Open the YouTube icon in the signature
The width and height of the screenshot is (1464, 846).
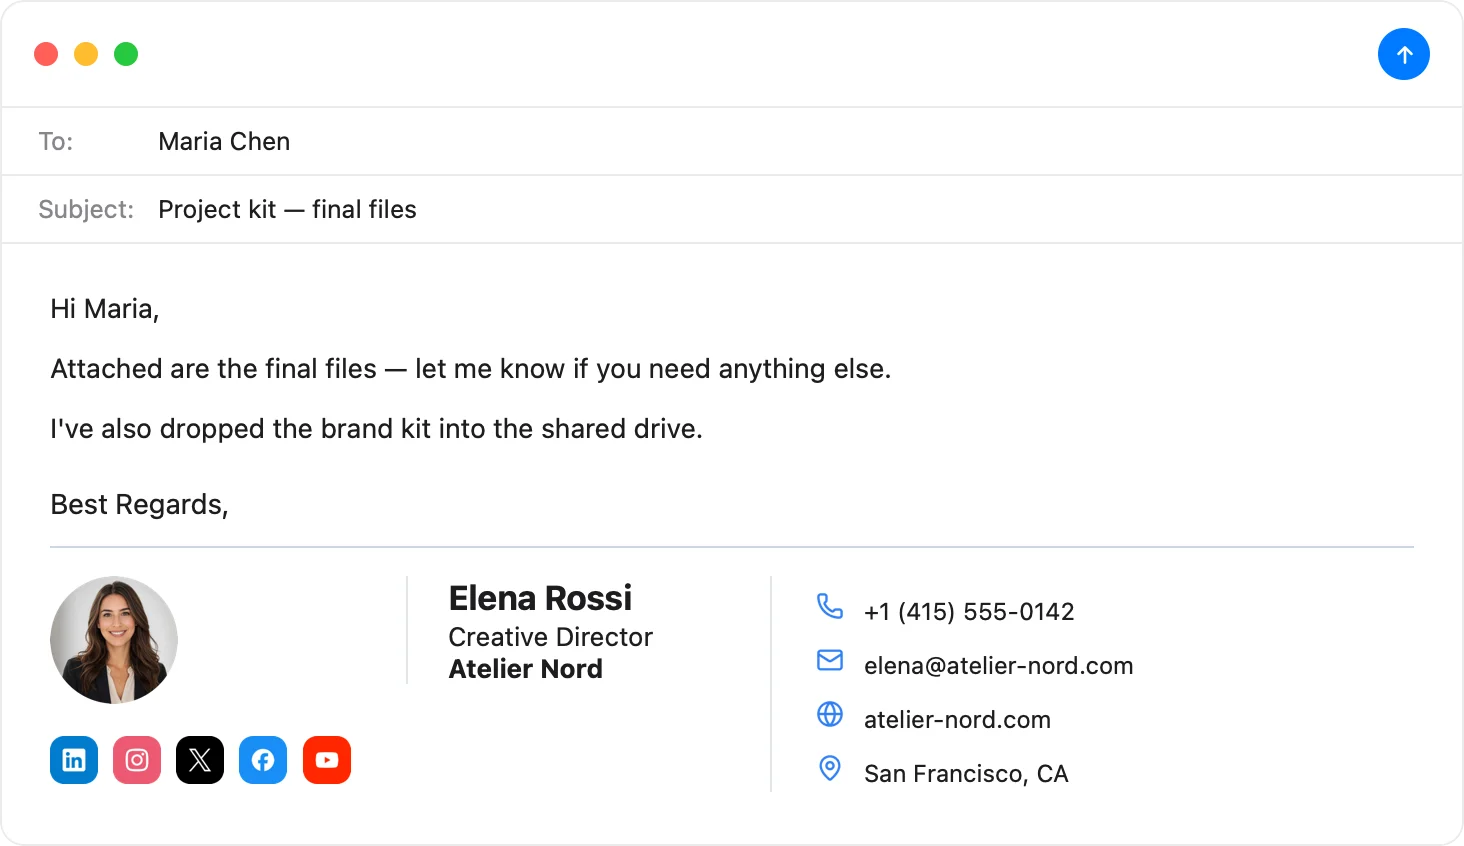coord(327,760)
